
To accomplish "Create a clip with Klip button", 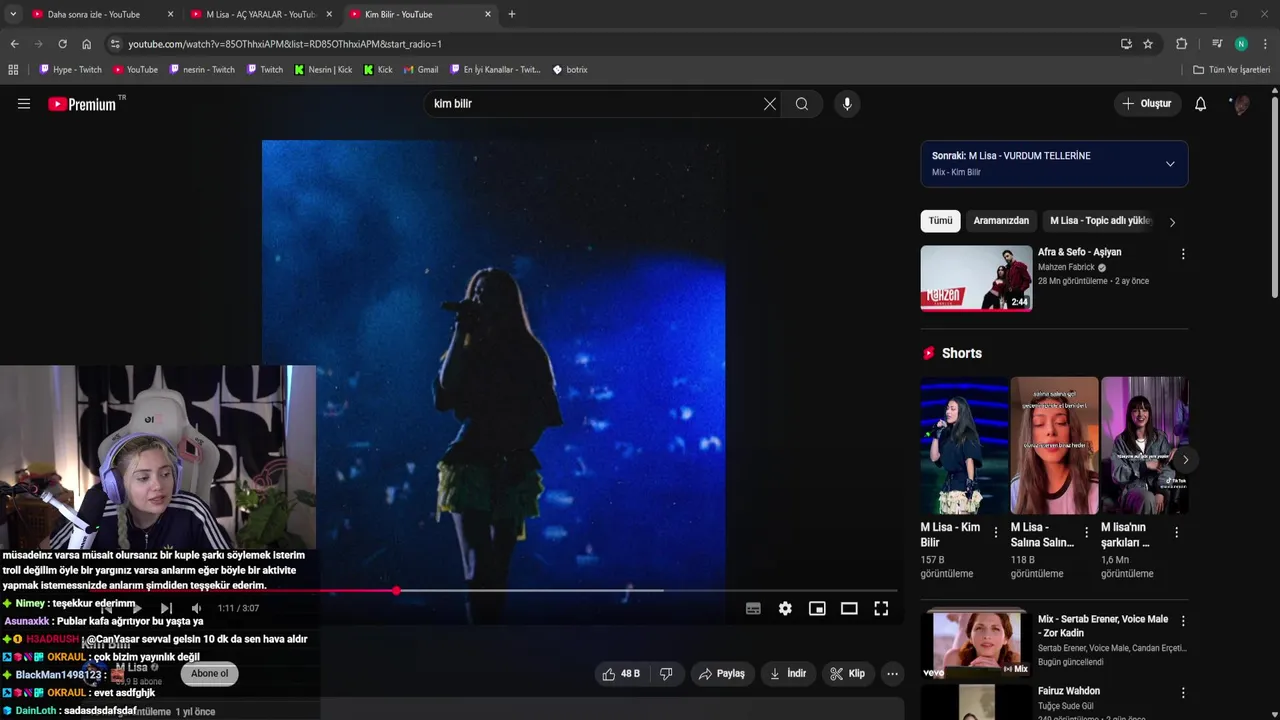I will (847, 674).
